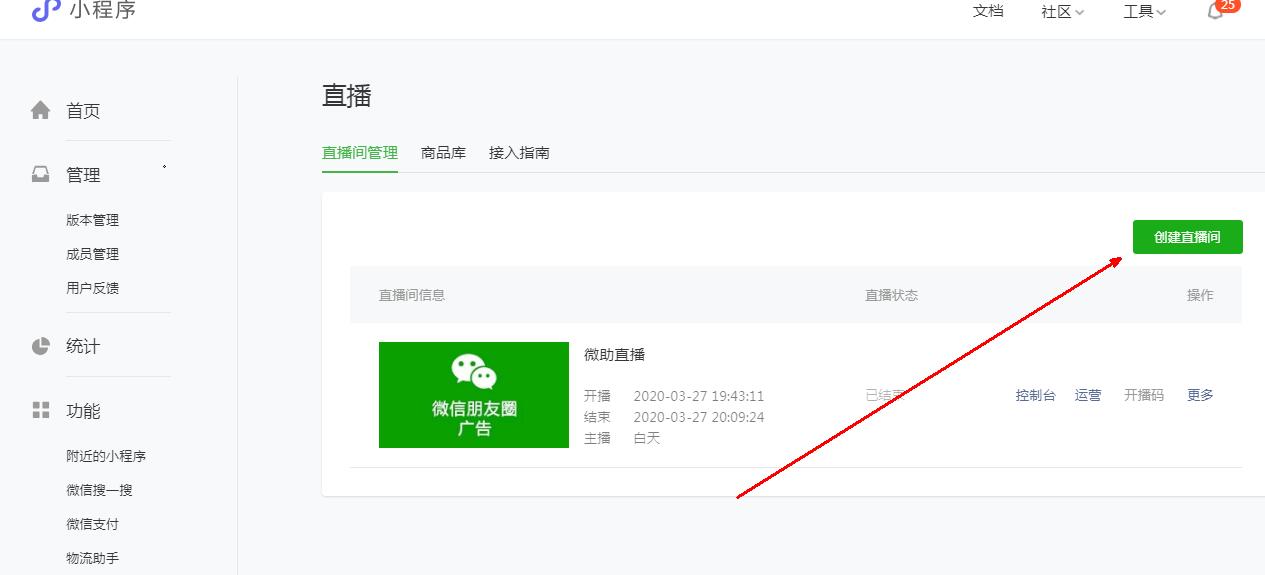The height and width of the screenshot is (575, 1265).
Task: Click the 创建直播间 button
Action: (x=1188, y=237)
